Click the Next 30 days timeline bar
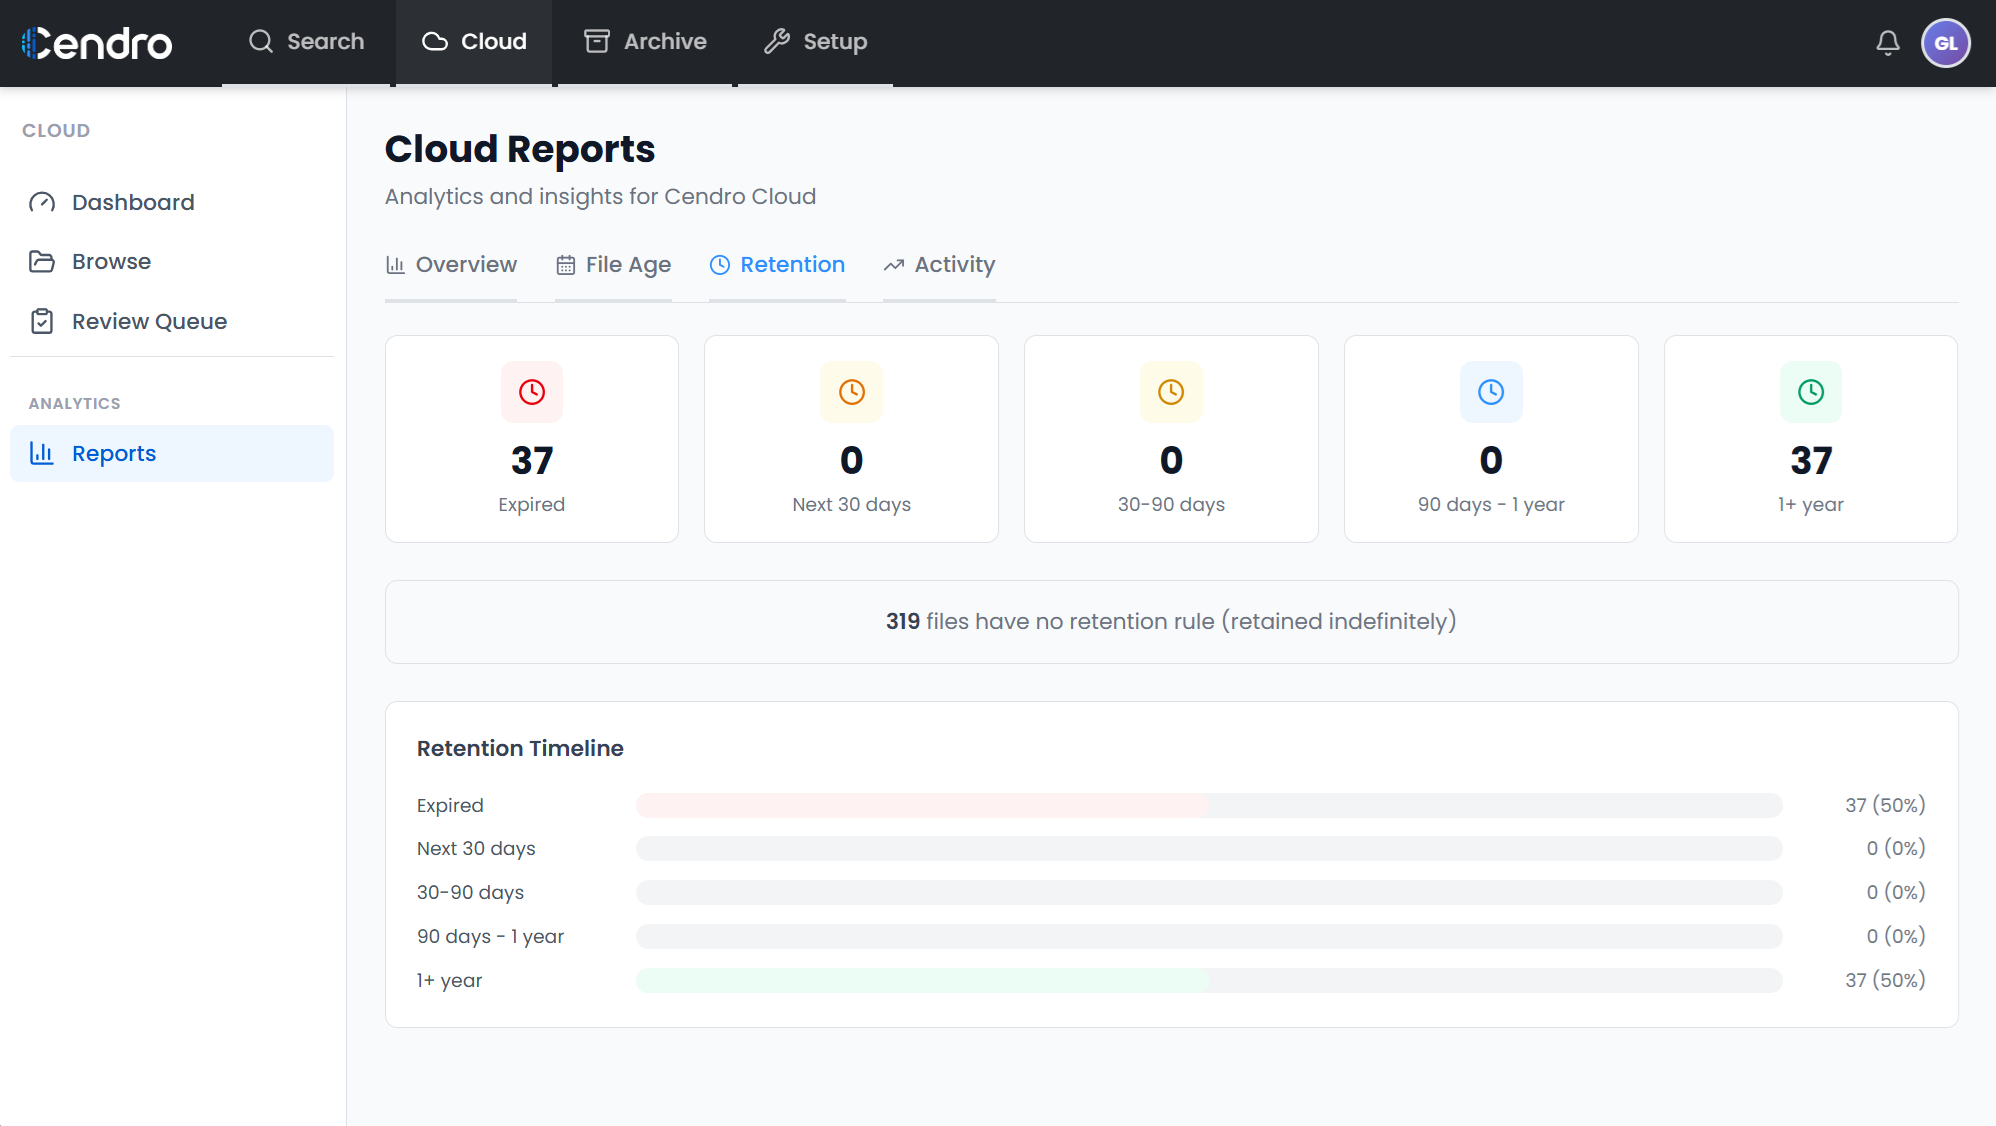 [1209, 848]
